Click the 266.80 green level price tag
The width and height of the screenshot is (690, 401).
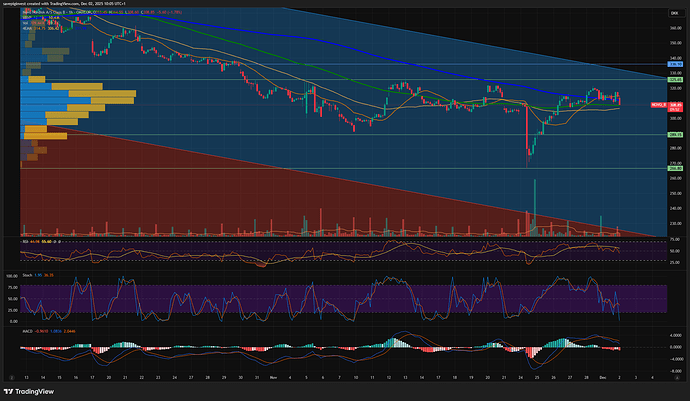click(675, 169)
